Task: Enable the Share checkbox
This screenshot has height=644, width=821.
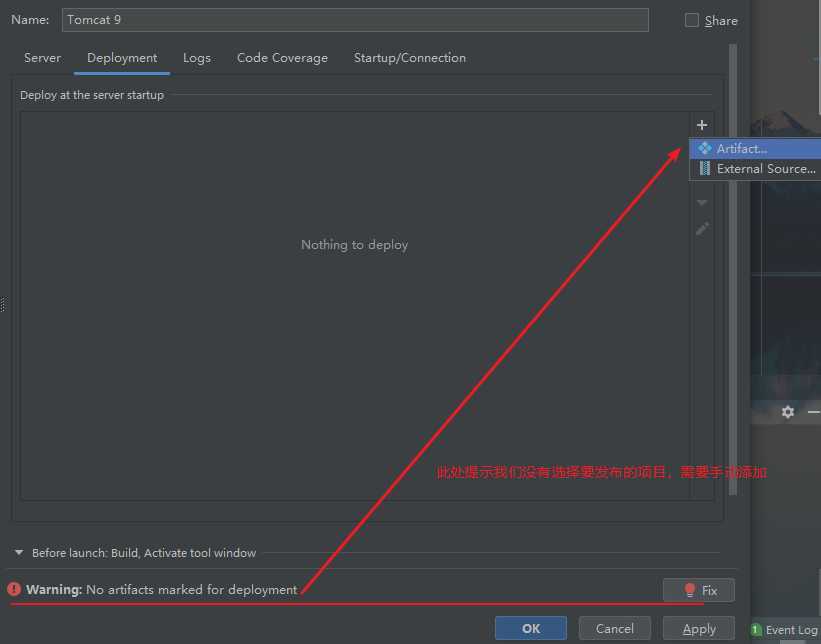Action: click(692, 20)
